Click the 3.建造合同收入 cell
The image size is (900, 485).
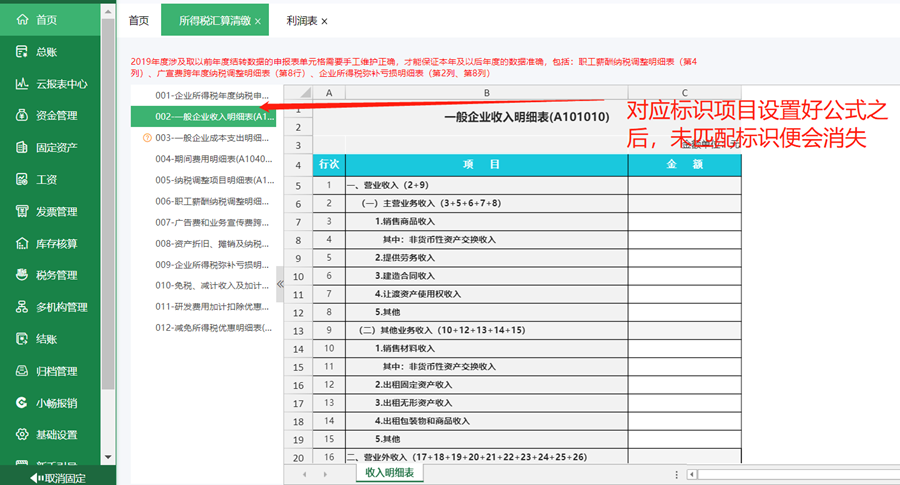(x=487, y=276)
